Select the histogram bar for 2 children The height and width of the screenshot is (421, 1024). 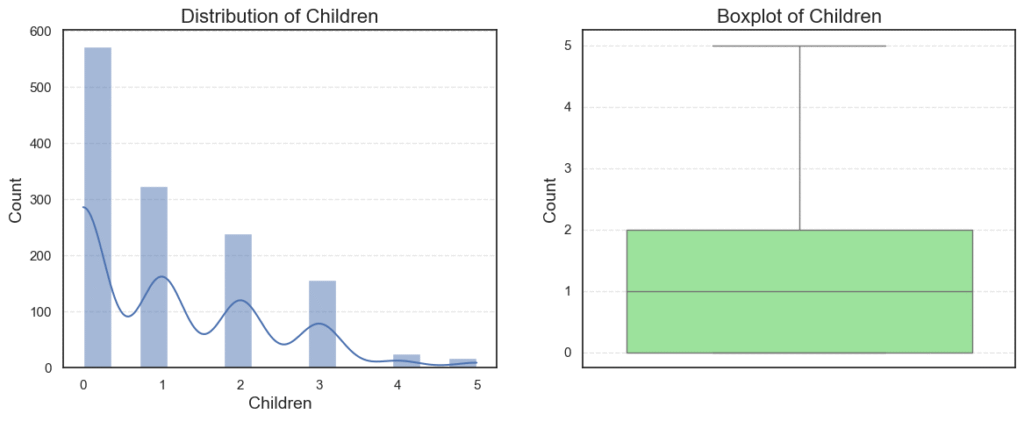(238, 300)
